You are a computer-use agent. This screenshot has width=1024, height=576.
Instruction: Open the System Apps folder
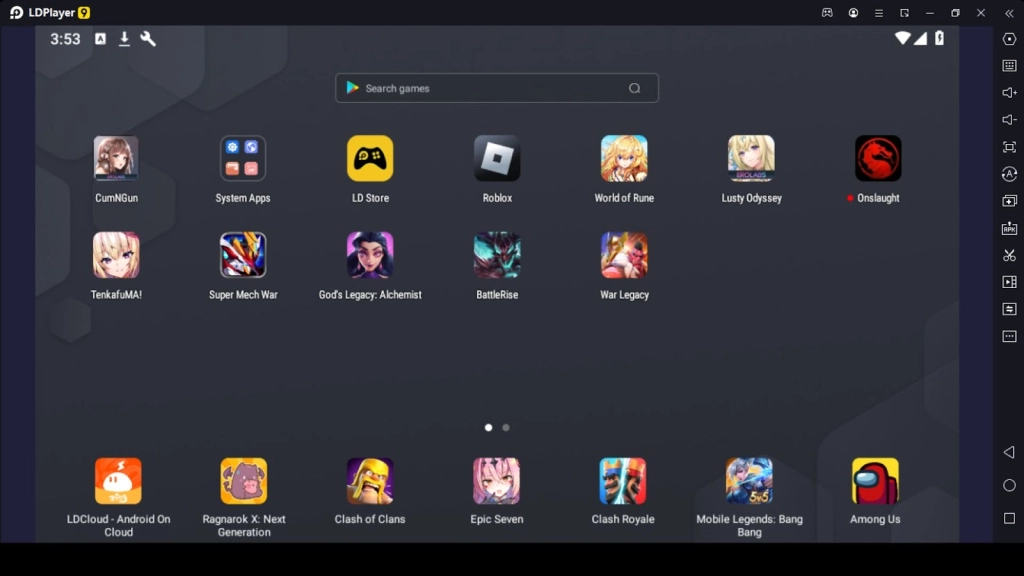[x=243, y=158]
